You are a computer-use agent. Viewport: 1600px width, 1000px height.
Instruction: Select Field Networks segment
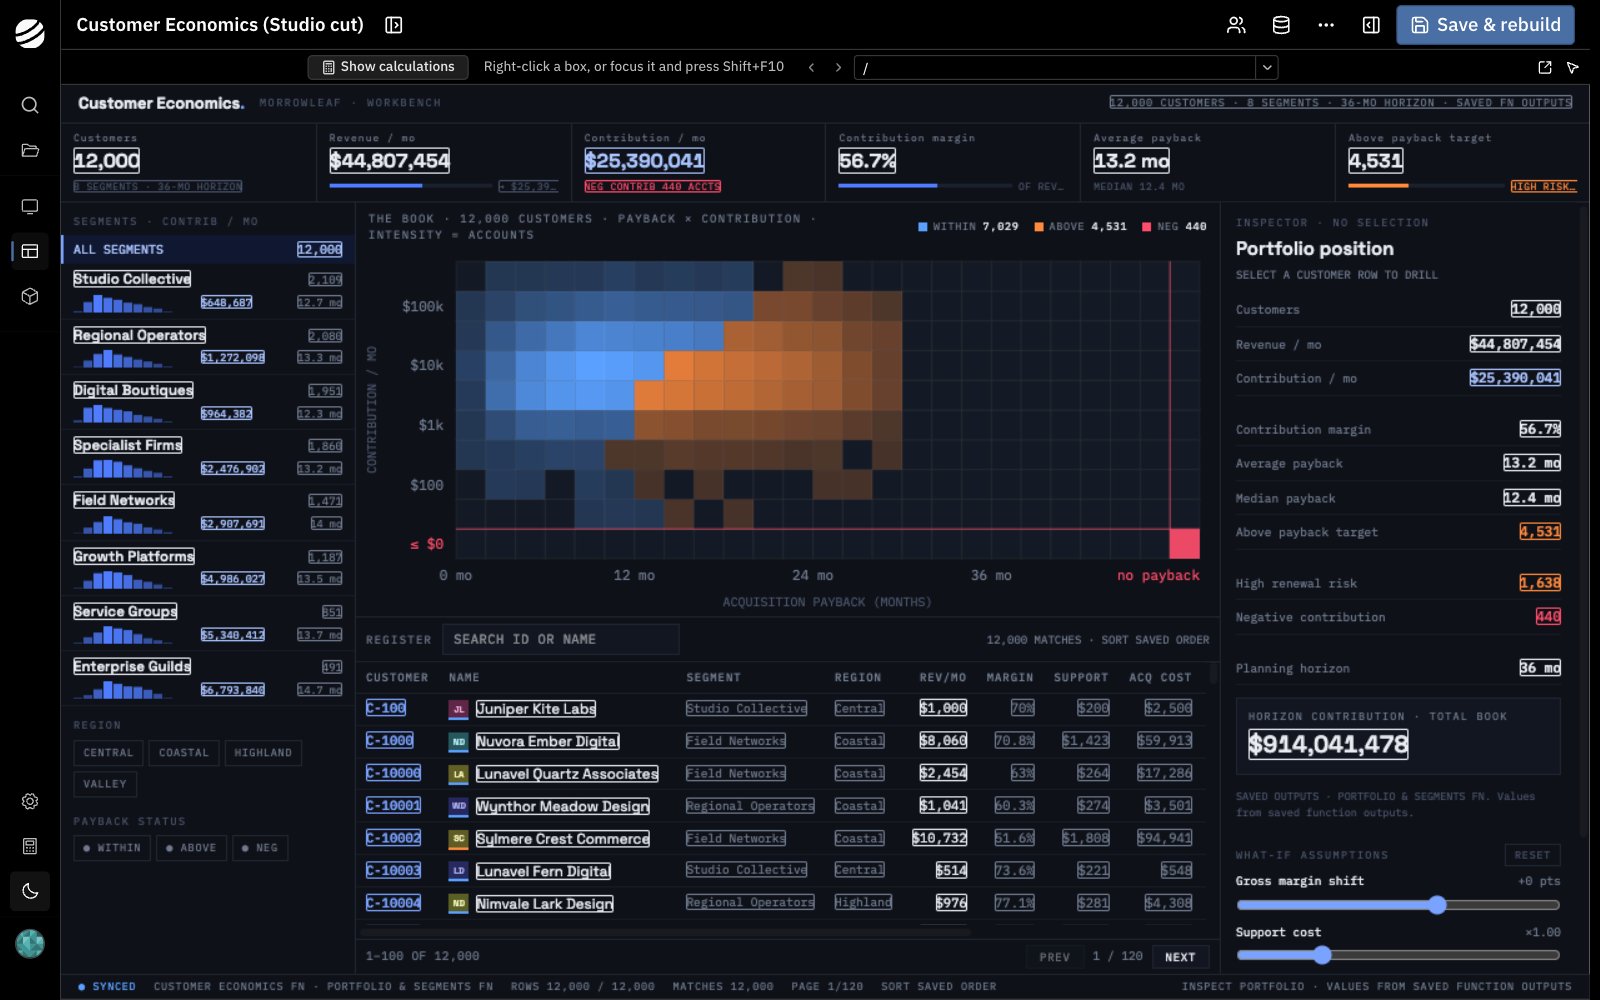pyautogui.click(x=207, y=512)
